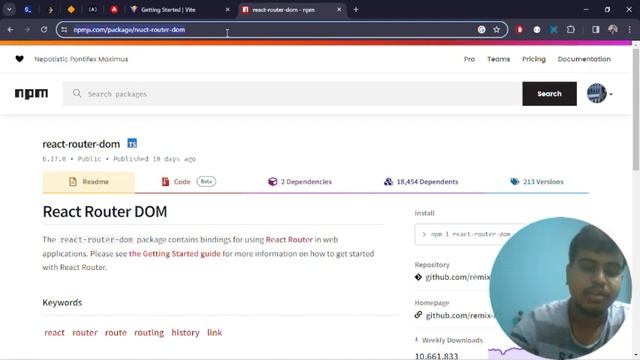Click the address bar URL
Image resolution: width=640 pixels, height=360 pixels.
tap(129, 29)
